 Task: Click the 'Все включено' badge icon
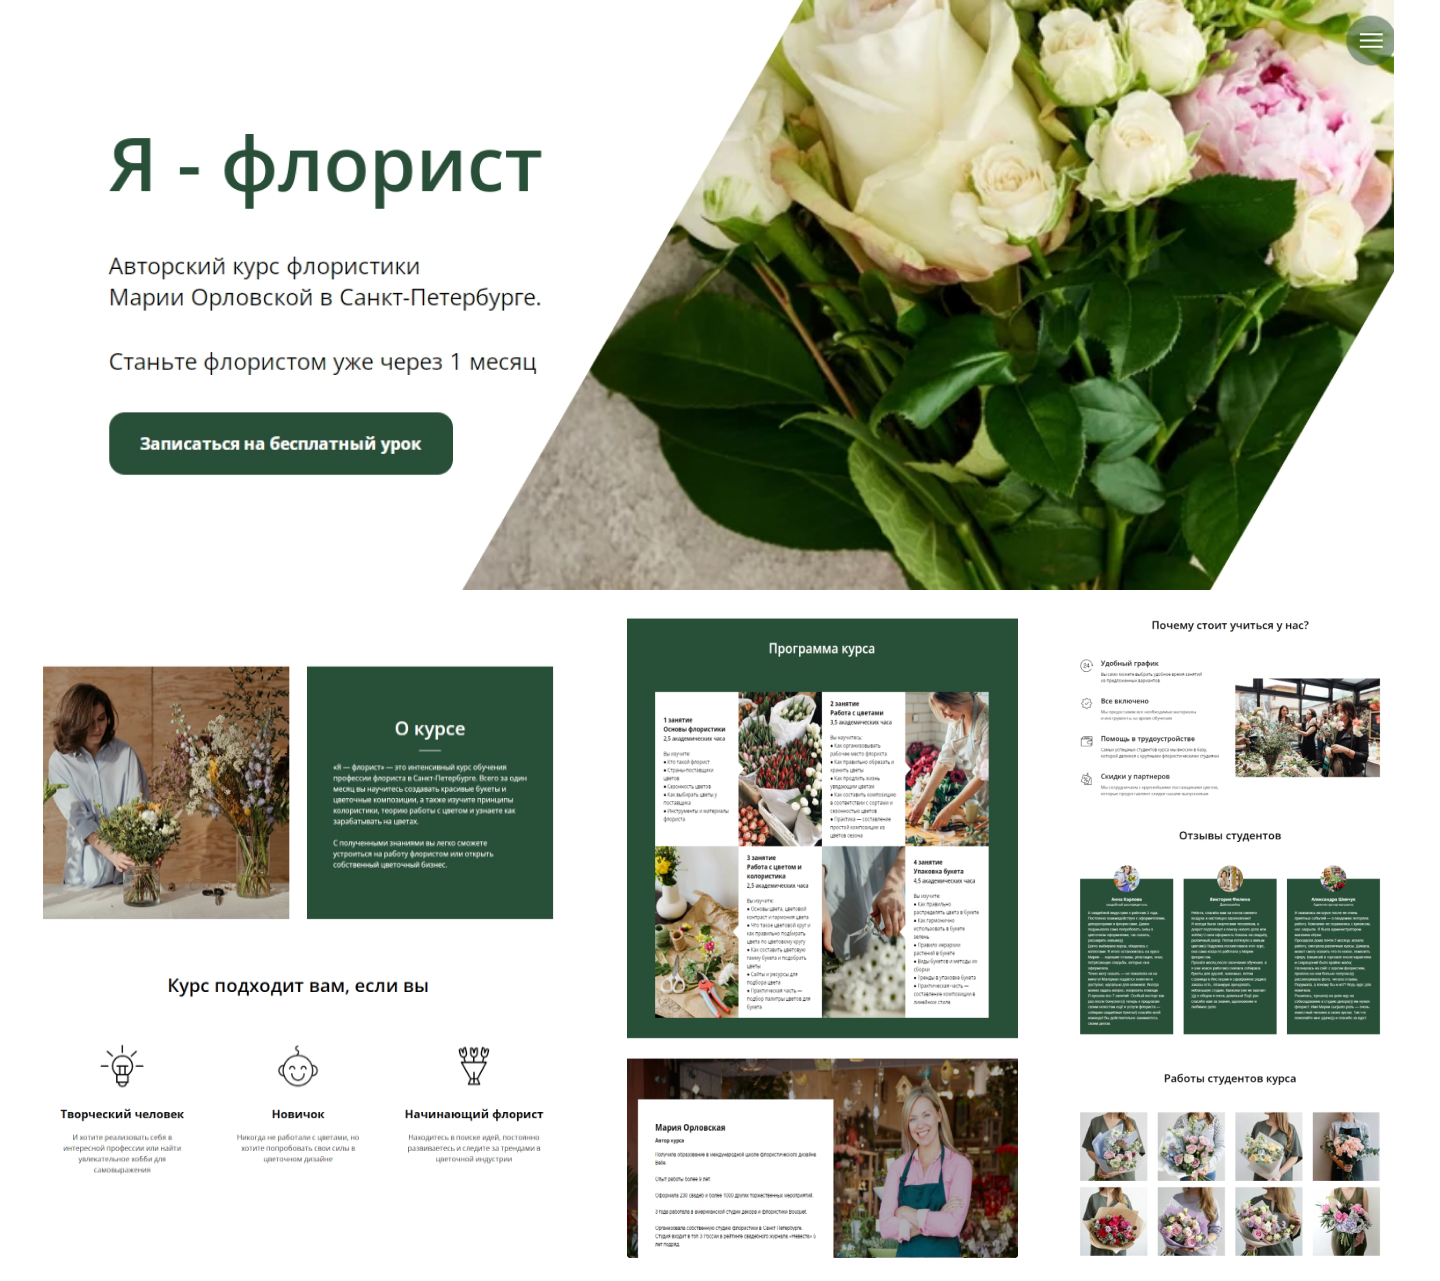(1086, 703)
